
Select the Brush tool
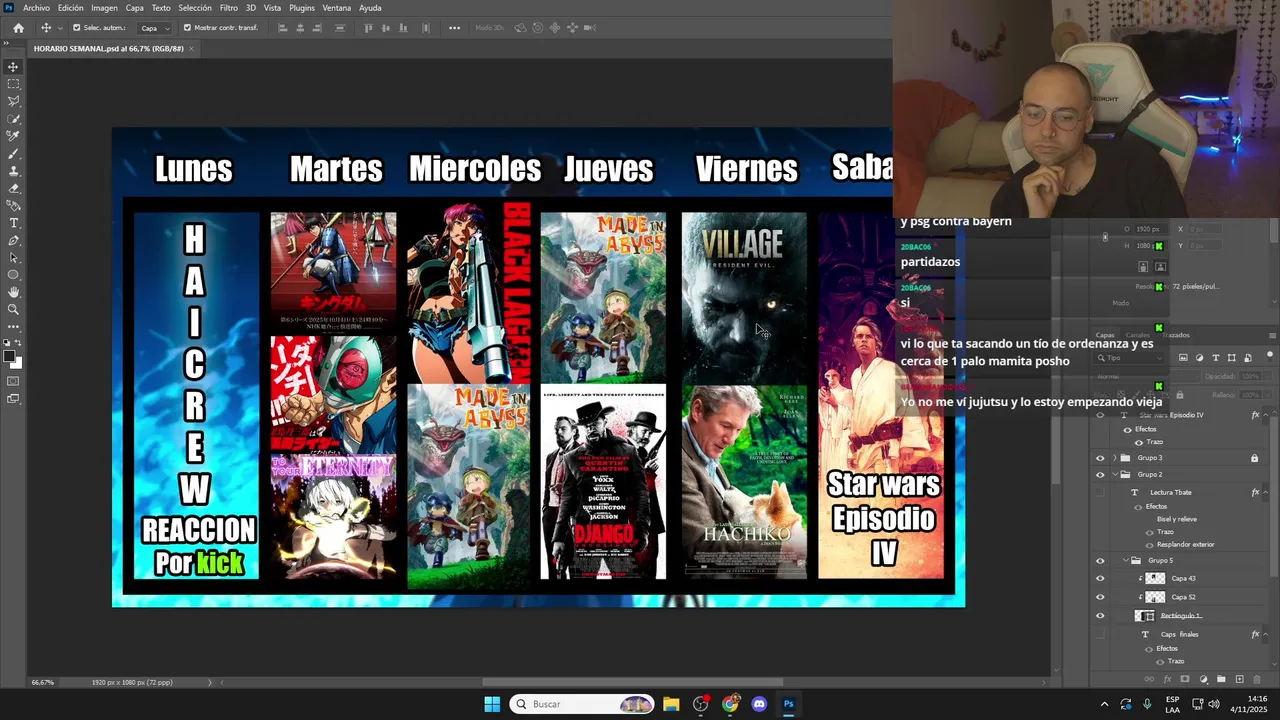[13, 154]
